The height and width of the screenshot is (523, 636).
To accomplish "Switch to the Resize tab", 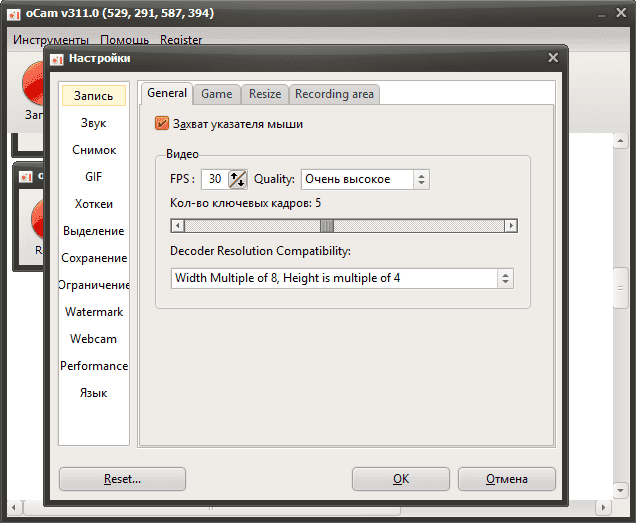I will [x=265, y=94].
